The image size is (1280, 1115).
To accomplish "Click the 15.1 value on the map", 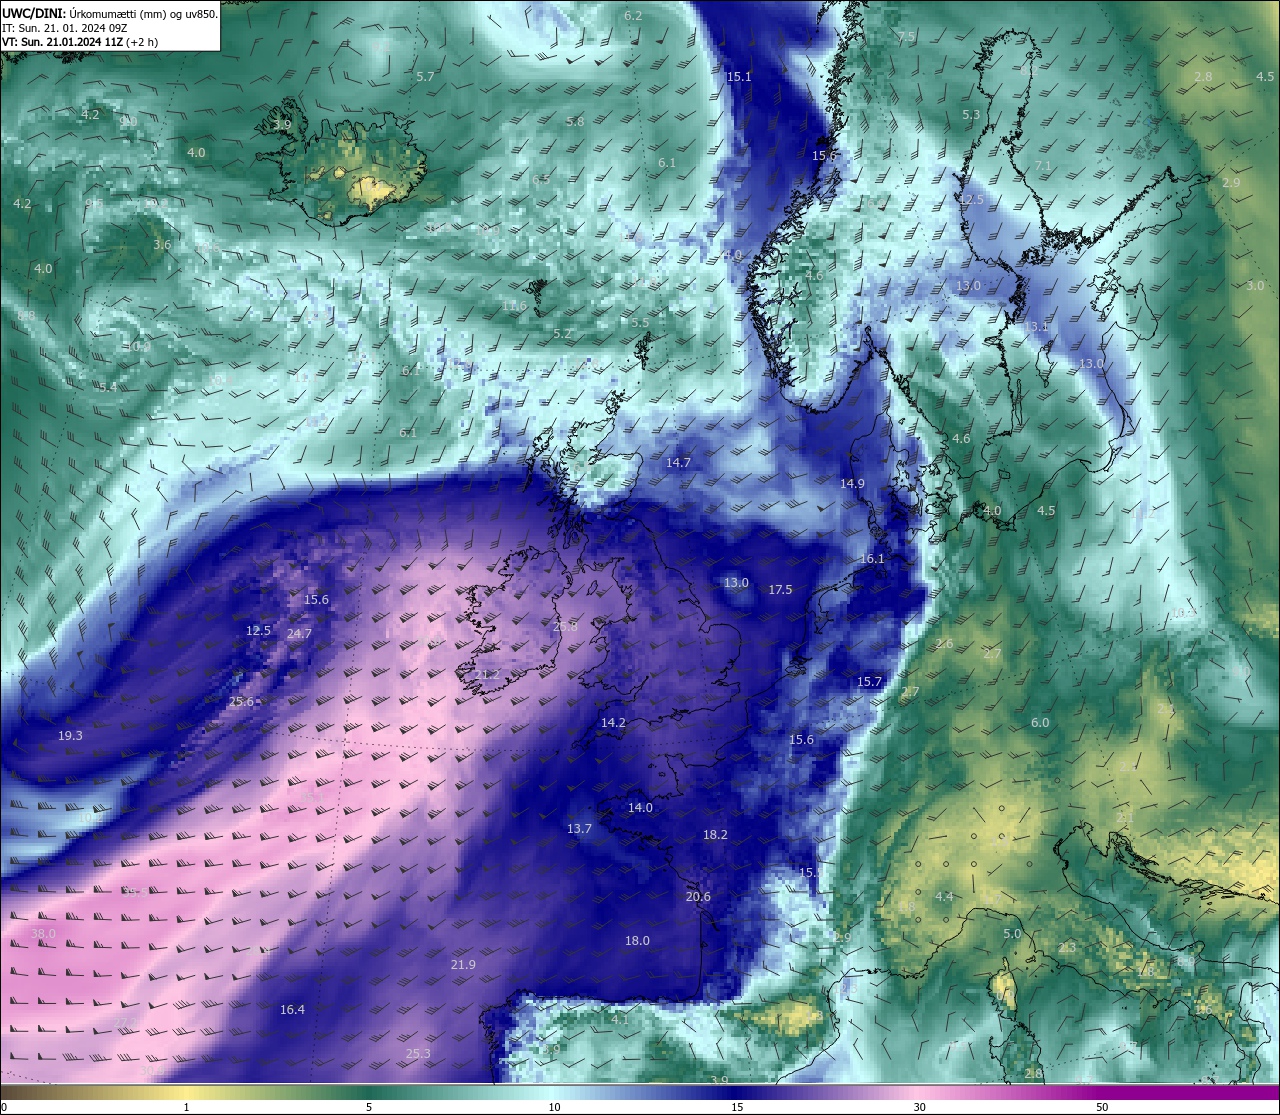I will click(739, 77).
